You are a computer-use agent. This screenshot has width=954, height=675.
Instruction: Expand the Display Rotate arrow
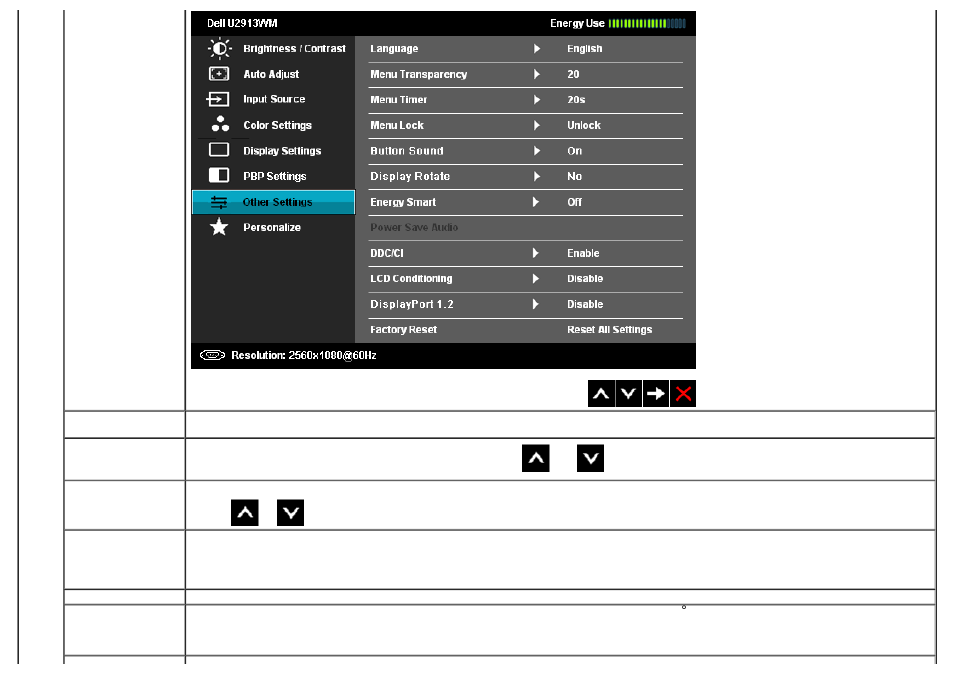coord(537,176)
